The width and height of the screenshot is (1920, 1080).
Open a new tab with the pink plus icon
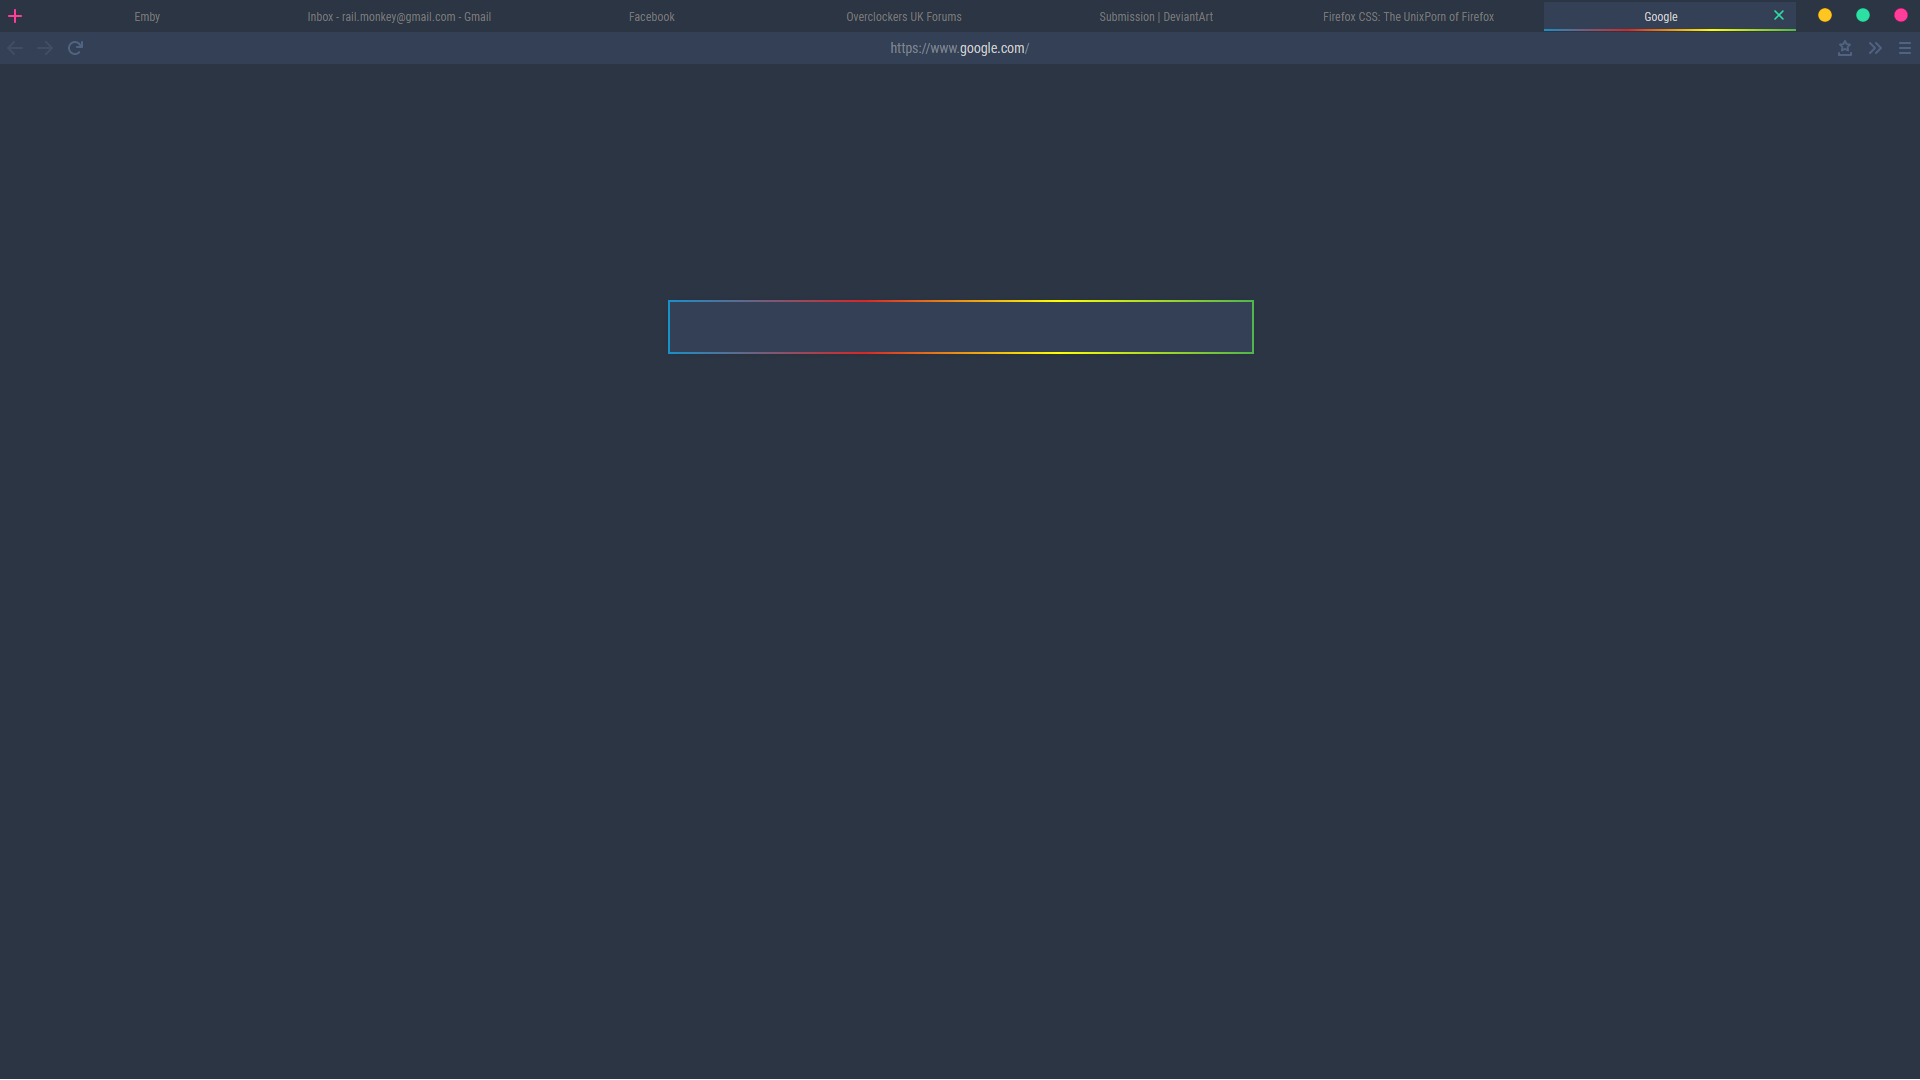coord(15,16)
